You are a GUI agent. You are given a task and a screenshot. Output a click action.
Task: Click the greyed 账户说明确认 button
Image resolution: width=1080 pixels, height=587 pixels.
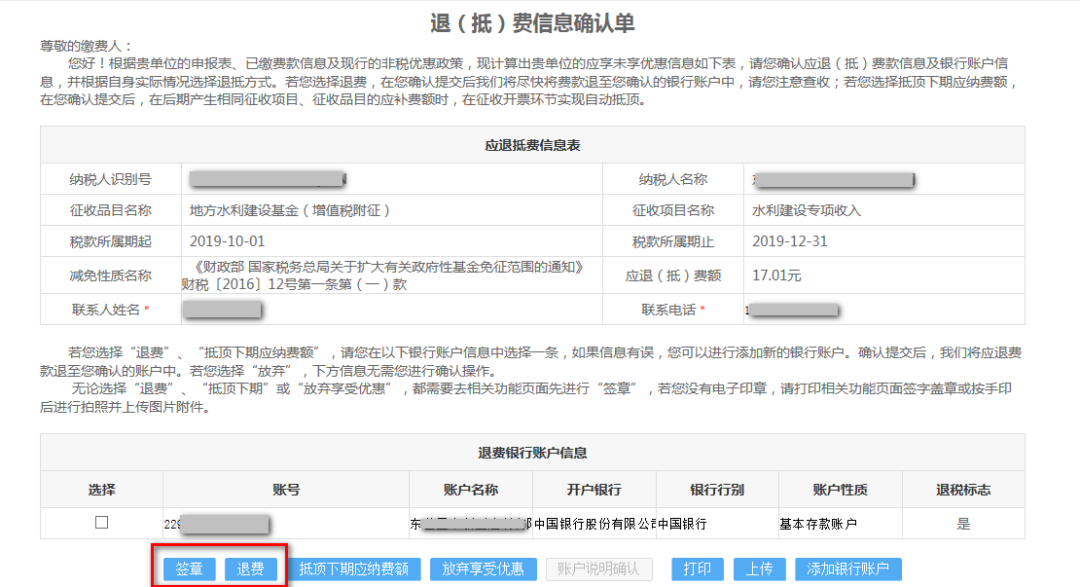598,569
